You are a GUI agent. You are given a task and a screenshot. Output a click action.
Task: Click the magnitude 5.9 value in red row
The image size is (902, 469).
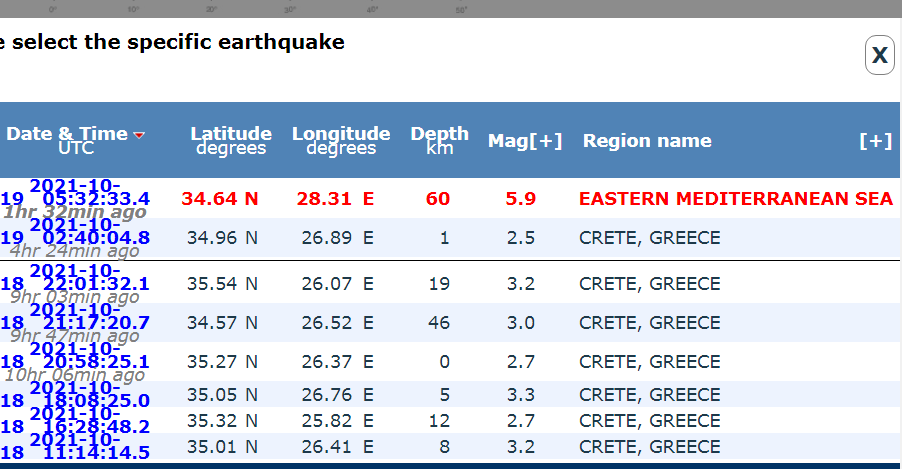521,199
